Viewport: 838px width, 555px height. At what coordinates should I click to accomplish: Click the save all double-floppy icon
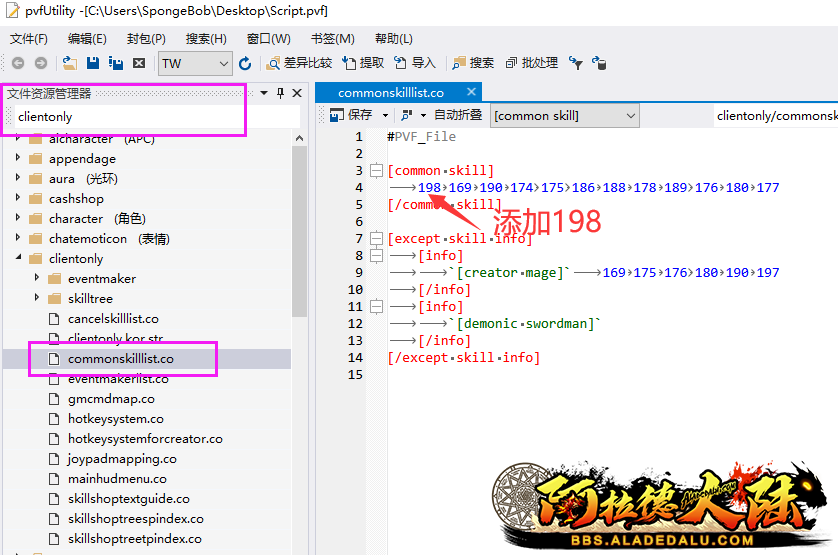[x=116, y=63]
